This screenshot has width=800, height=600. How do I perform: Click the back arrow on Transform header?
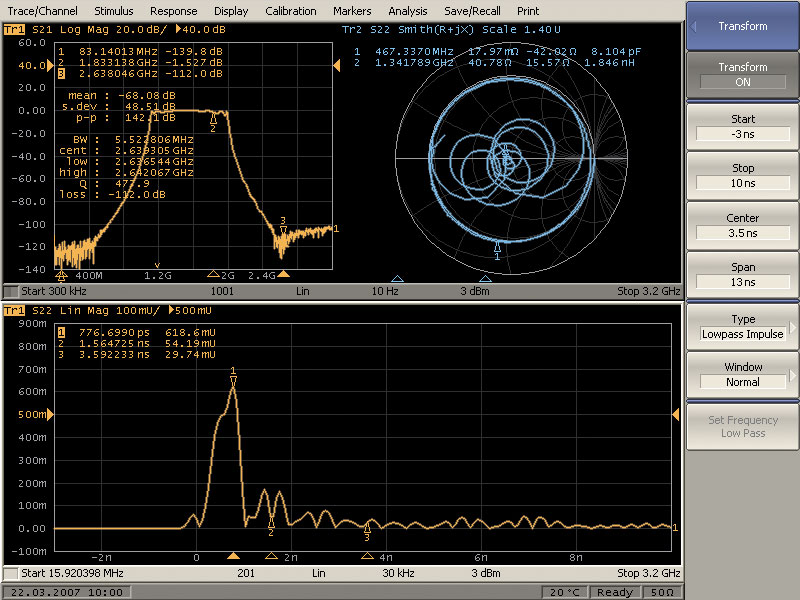click(693, 27)
